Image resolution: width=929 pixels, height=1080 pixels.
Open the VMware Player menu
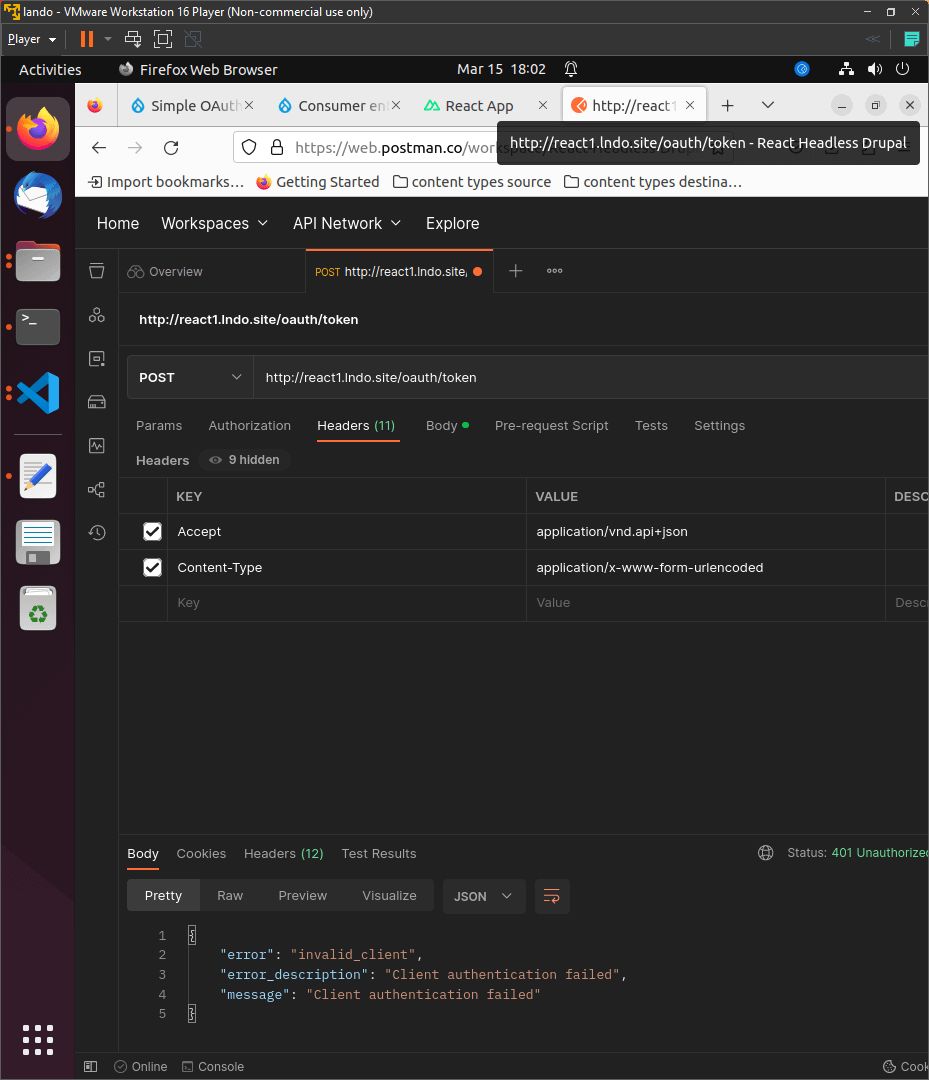32,39
